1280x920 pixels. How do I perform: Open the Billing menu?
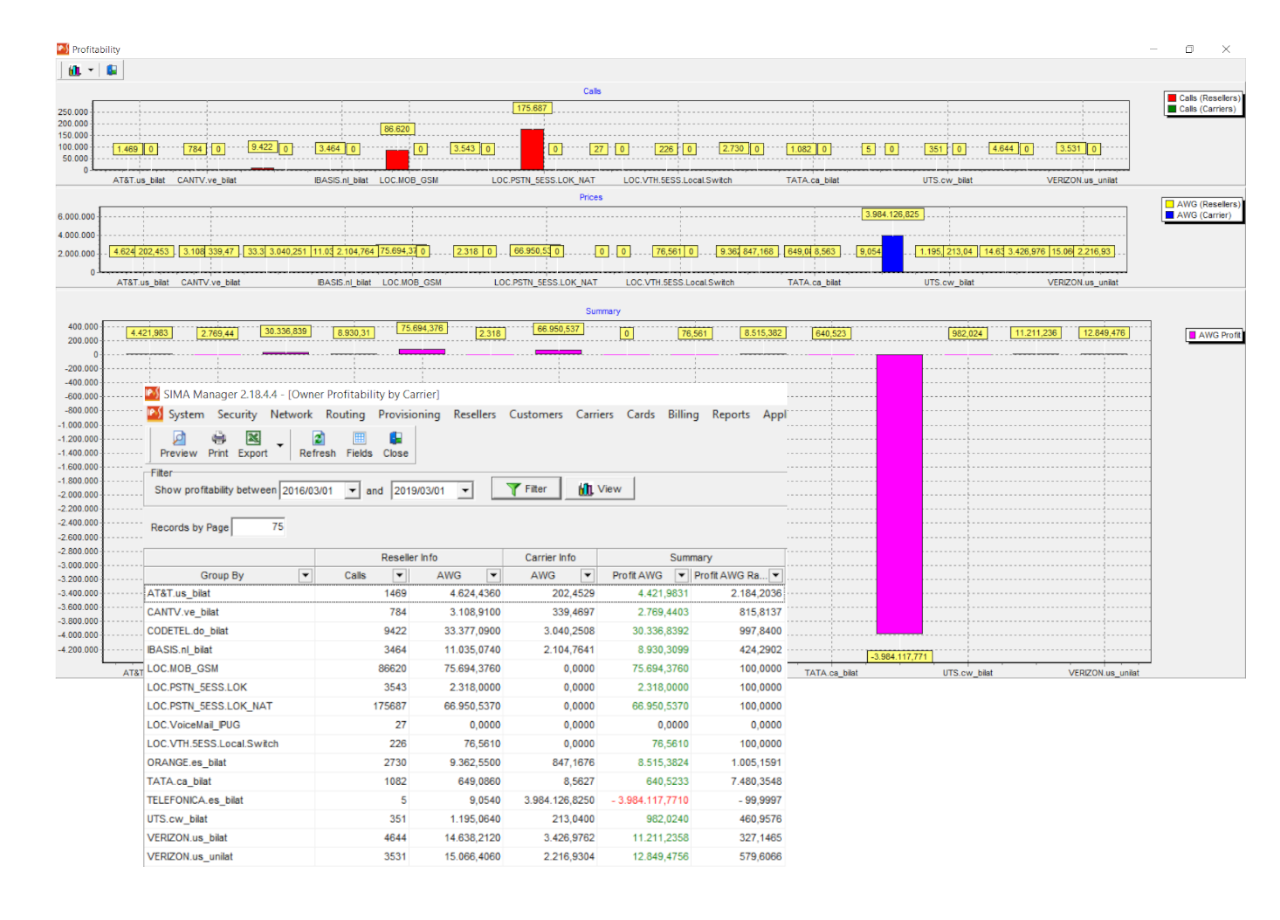point(684,414)
